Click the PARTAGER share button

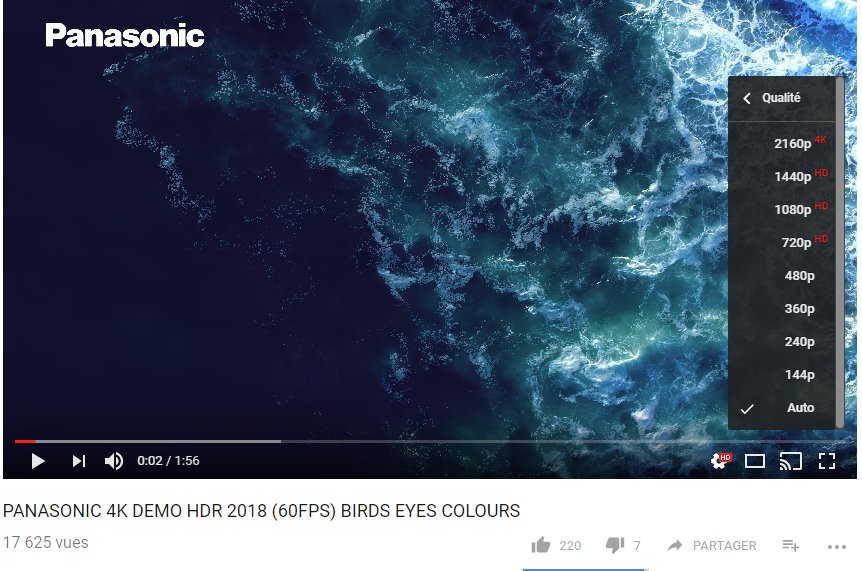coord(712,545)
